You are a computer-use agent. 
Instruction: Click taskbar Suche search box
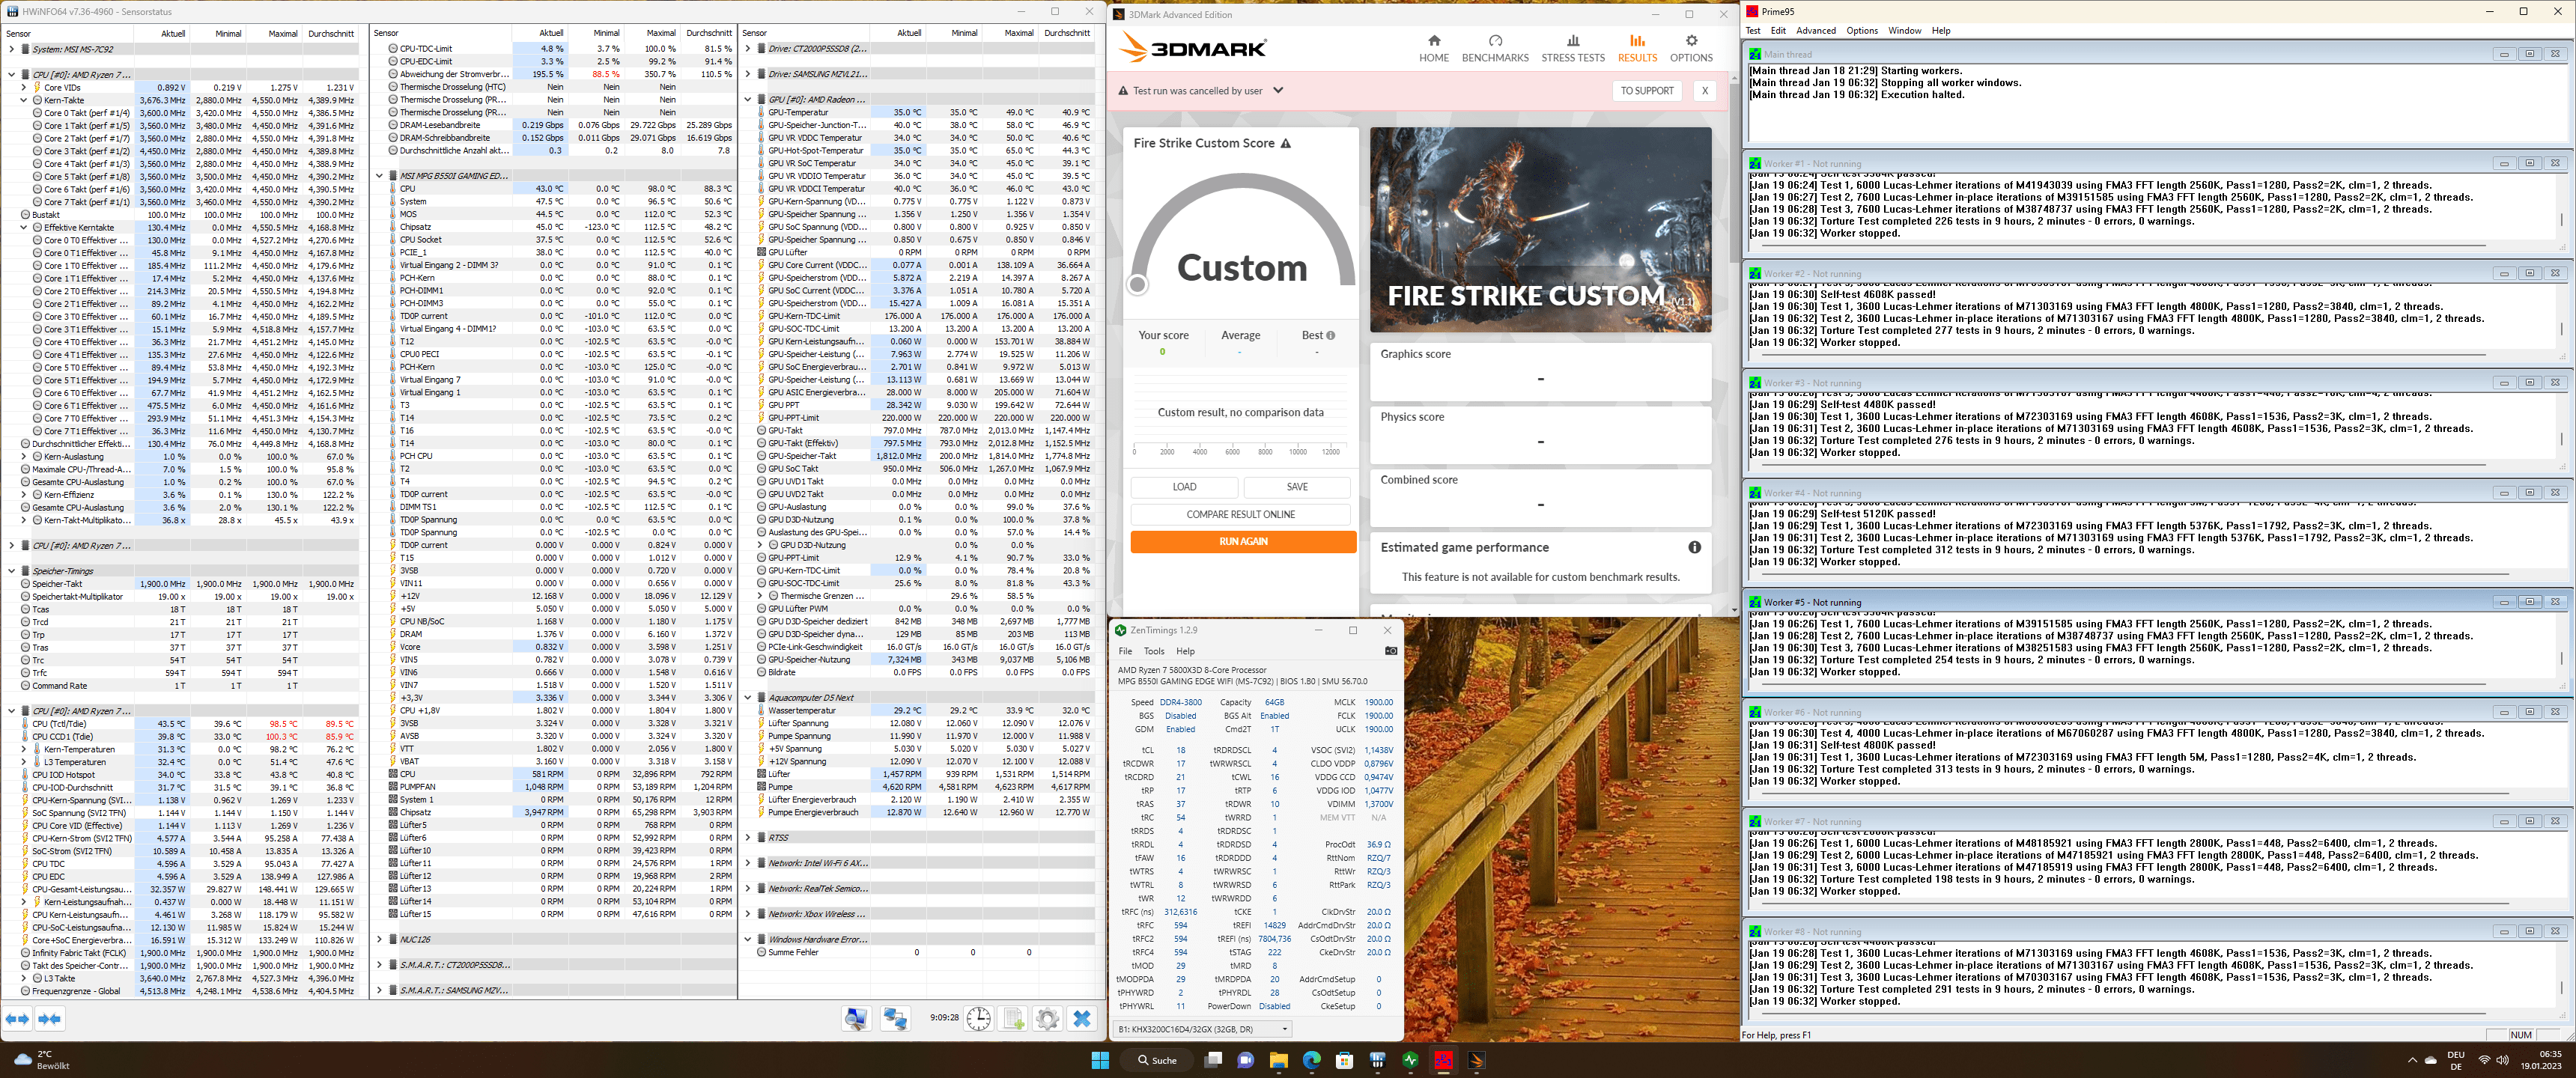click(x=1157, y=1060)
